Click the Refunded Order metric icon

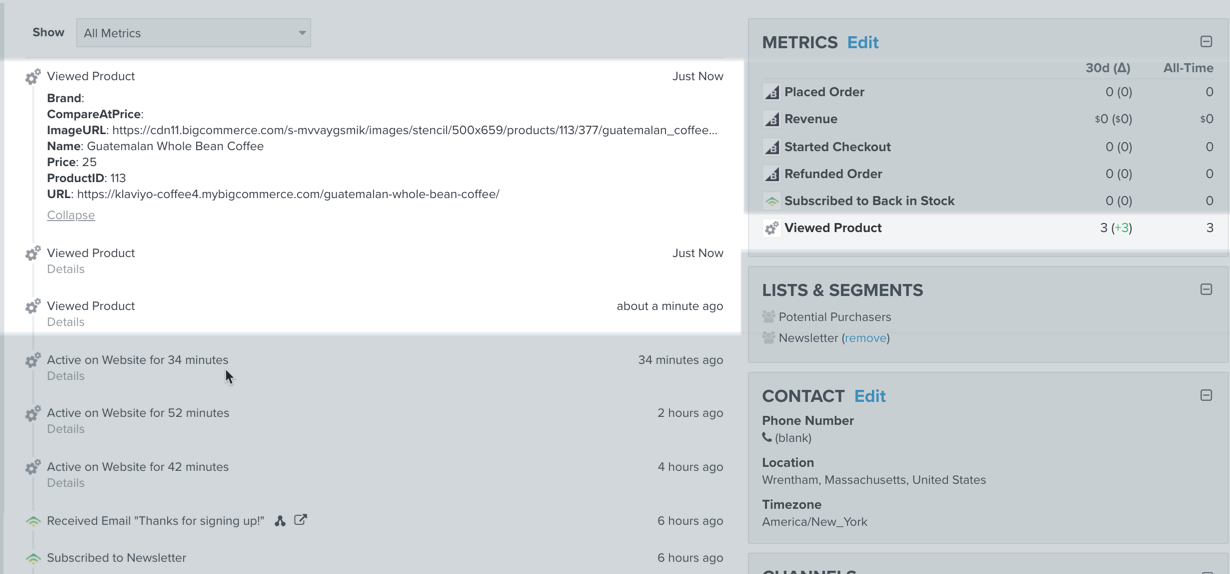tap(771, 174)
